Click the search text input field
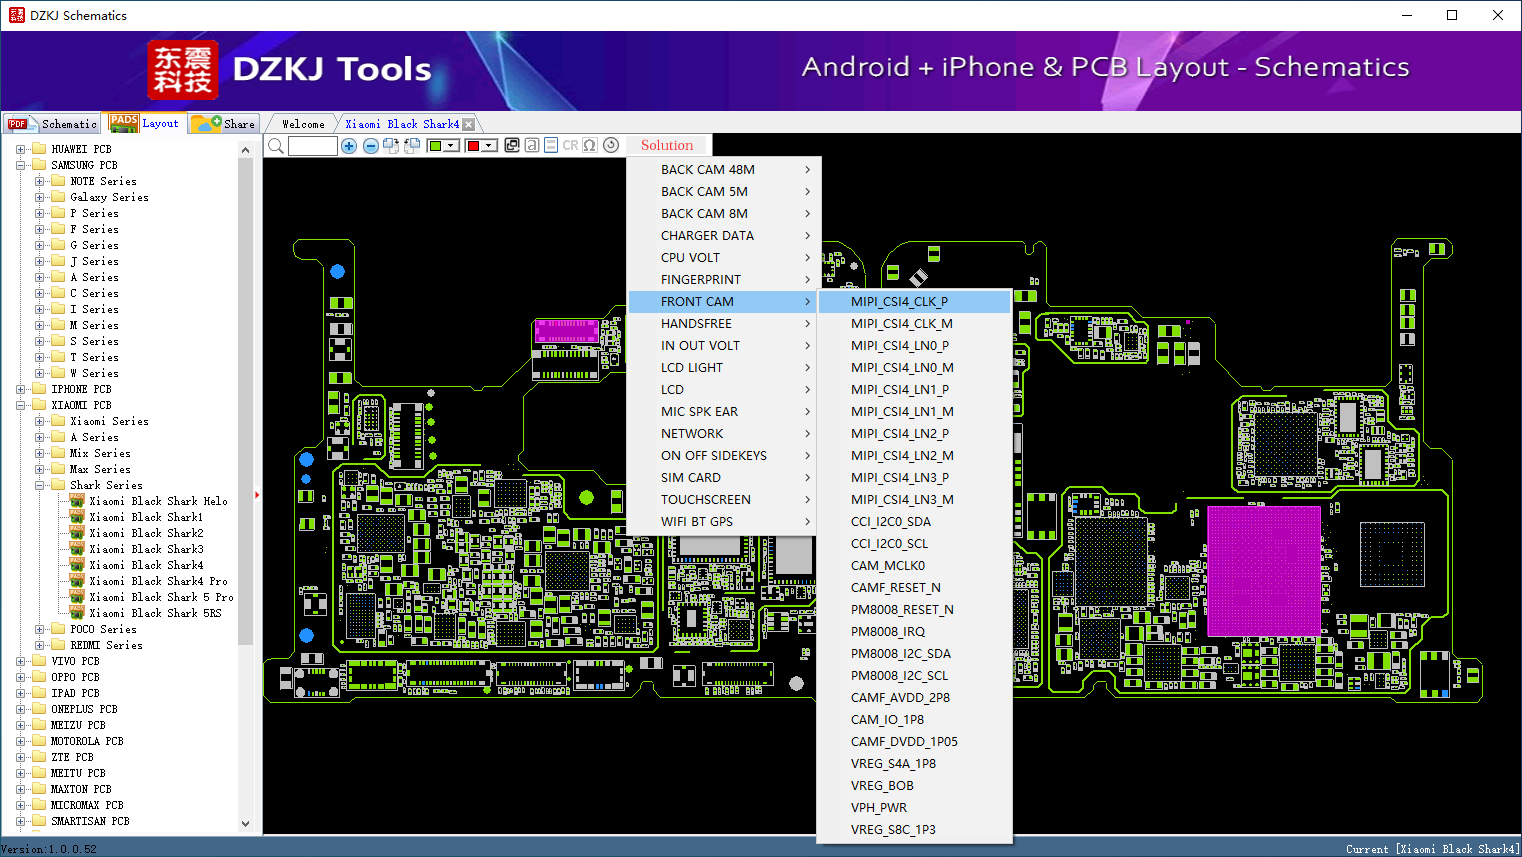The image size is (1522, 857). (x=313, y=146)
